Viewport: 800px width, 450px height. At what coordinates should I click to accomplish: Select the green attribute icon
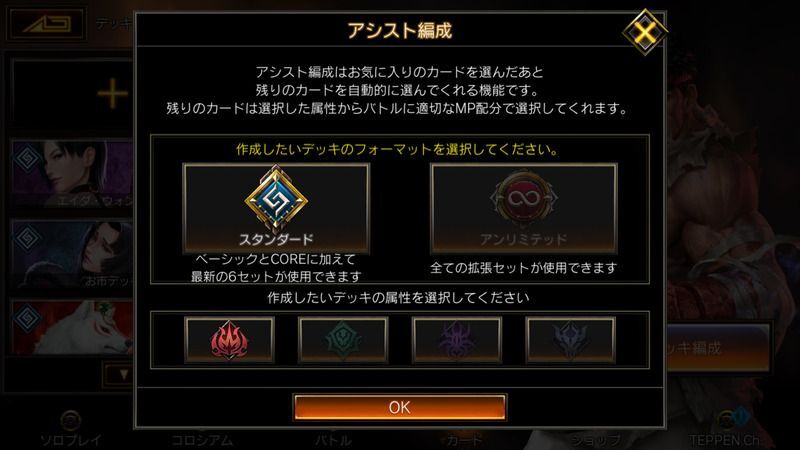tap(343, 339)
